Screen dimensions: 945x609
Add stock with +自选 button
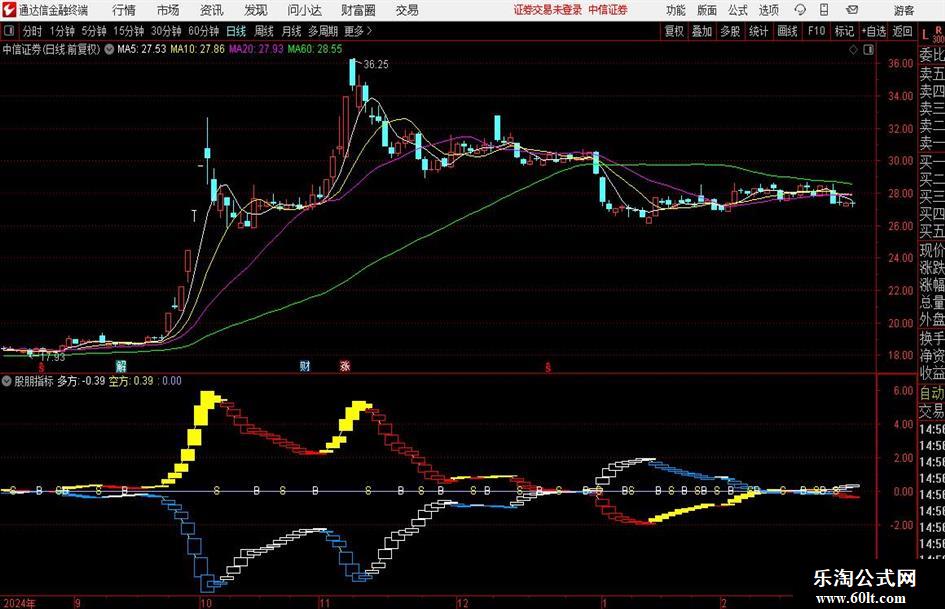coord(874,31)
